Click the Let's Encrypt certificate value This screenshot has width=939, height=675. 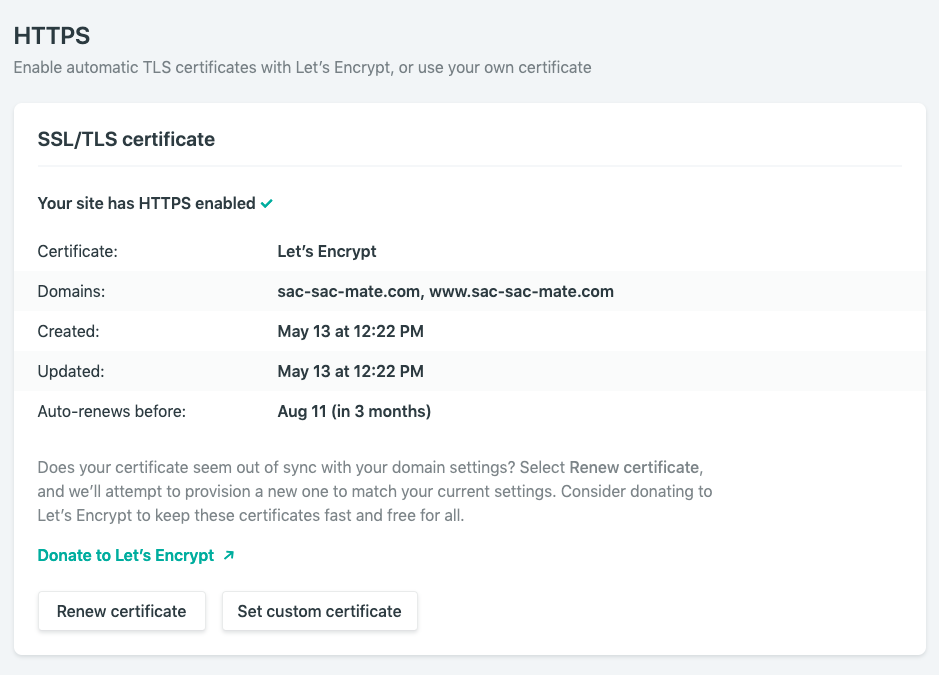point(327,251)
